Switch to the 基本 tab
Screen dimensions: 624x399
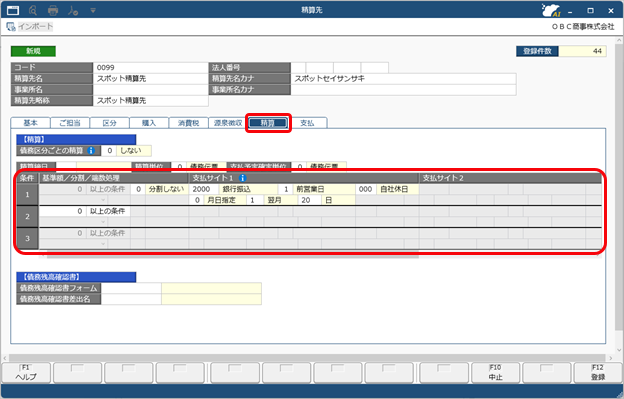[31, 123]
